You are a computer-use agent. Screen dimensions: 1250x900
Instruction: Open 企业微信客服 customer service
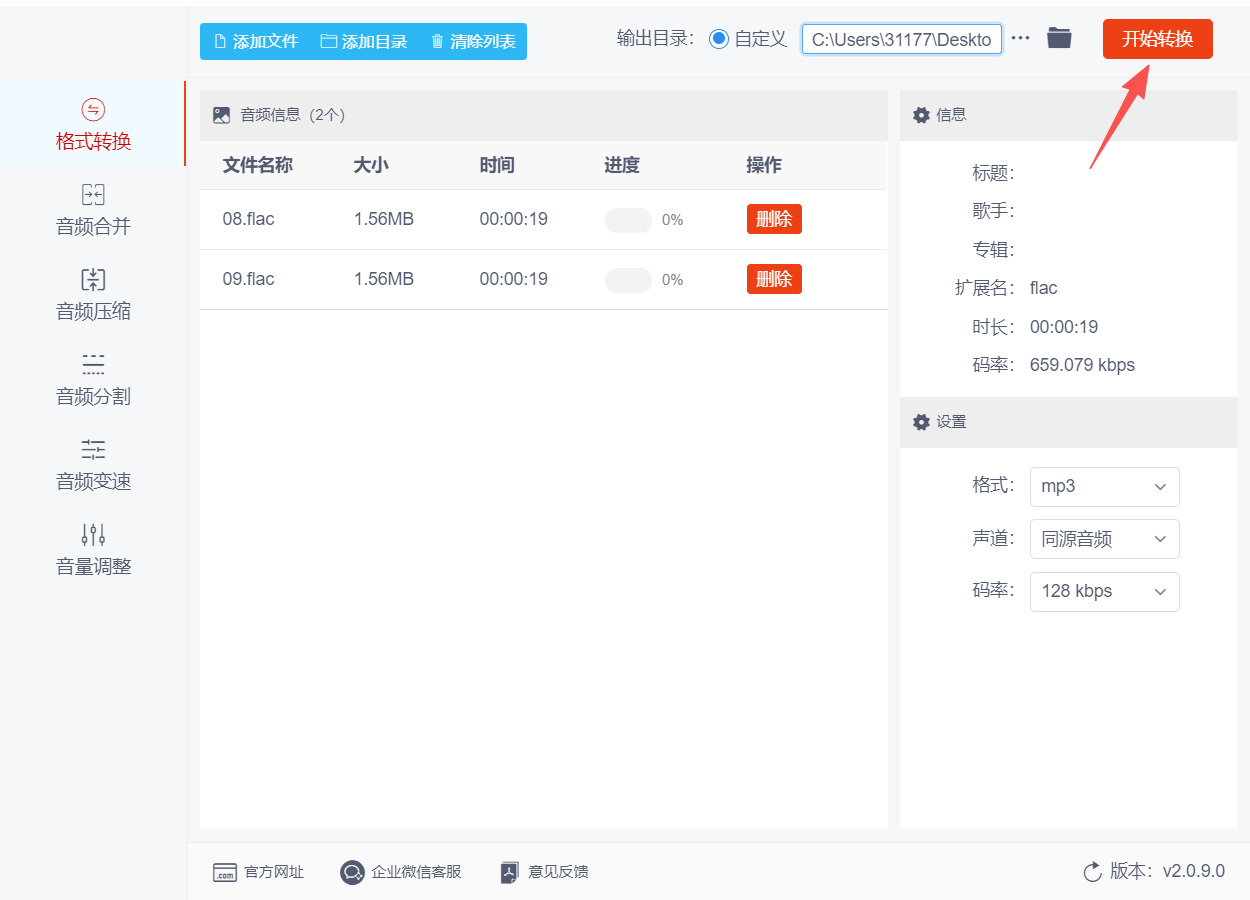point(401,872)
